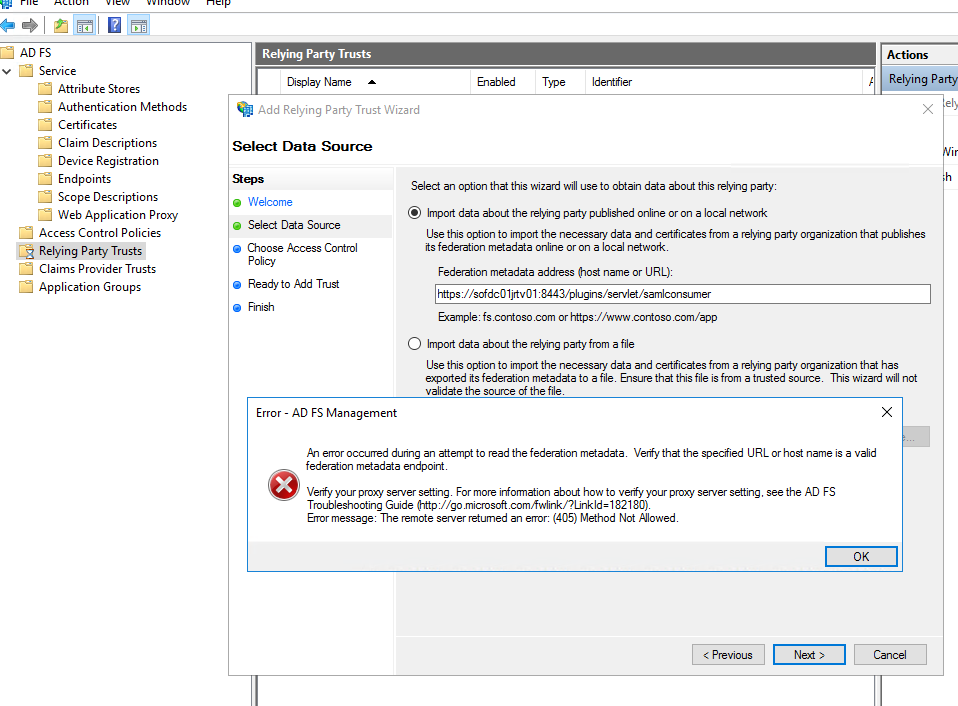Click the AD FS root folder icon

point(7,53)
